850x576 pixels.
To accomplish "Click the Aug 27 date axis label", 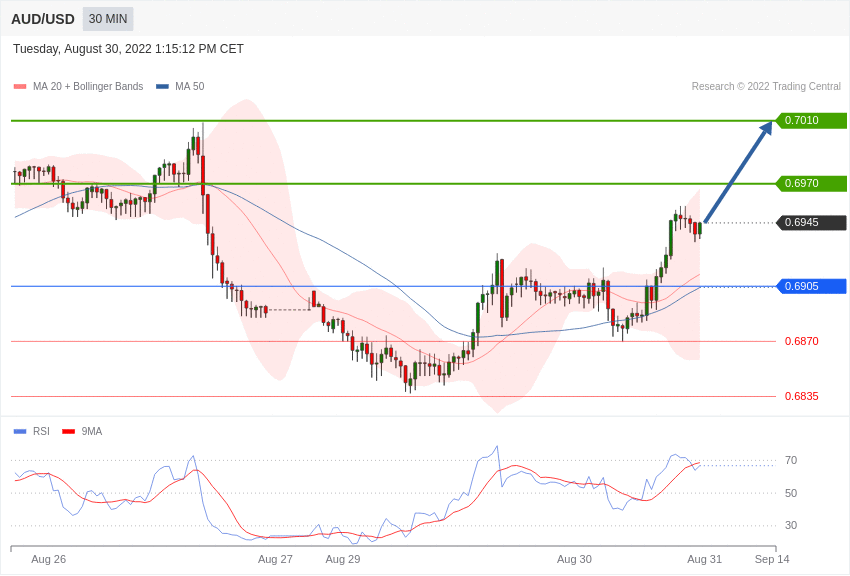I will pos(275,559).
